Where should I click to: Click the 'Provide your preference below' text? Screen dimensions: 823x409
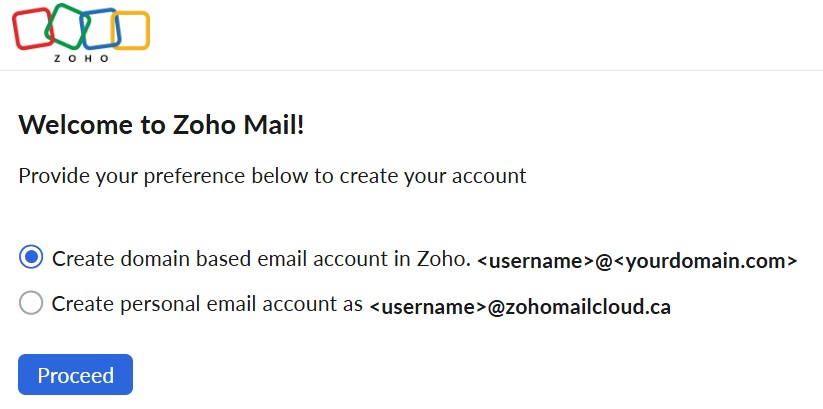(150, 177)
